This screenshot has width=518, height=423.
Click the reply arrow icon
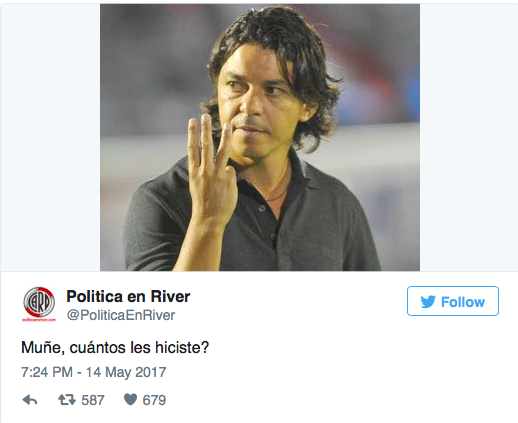tap(30, 400)
